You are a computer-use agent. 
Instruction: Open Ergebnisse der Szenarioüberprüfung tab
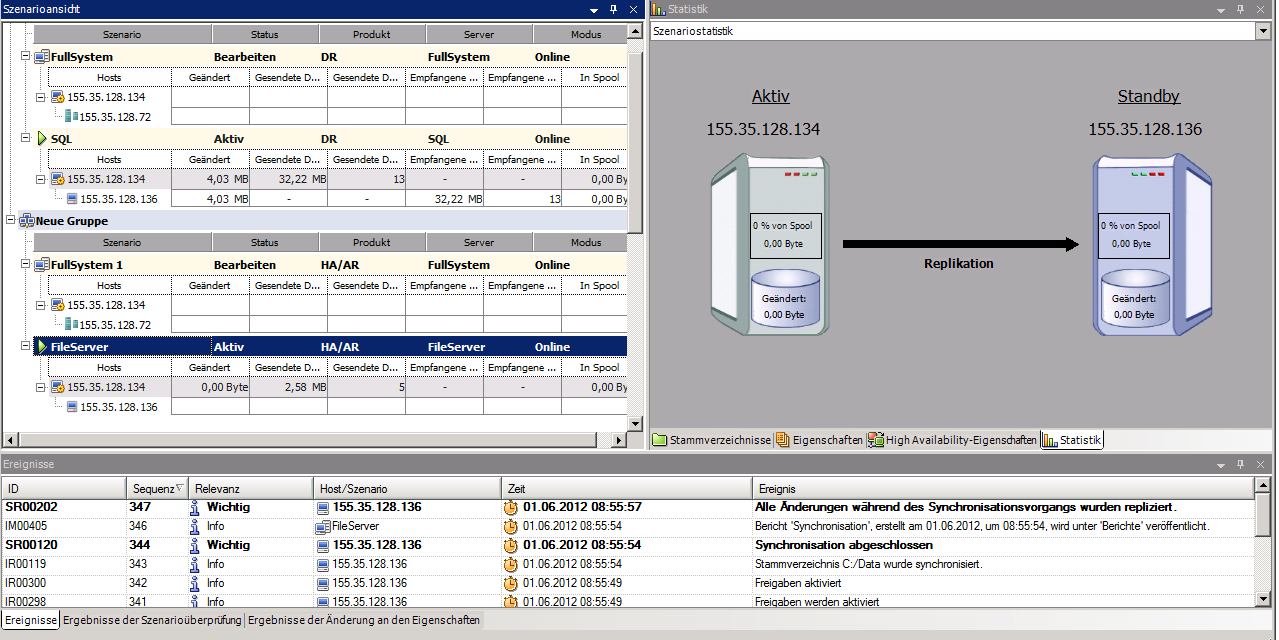pos(152,620)
